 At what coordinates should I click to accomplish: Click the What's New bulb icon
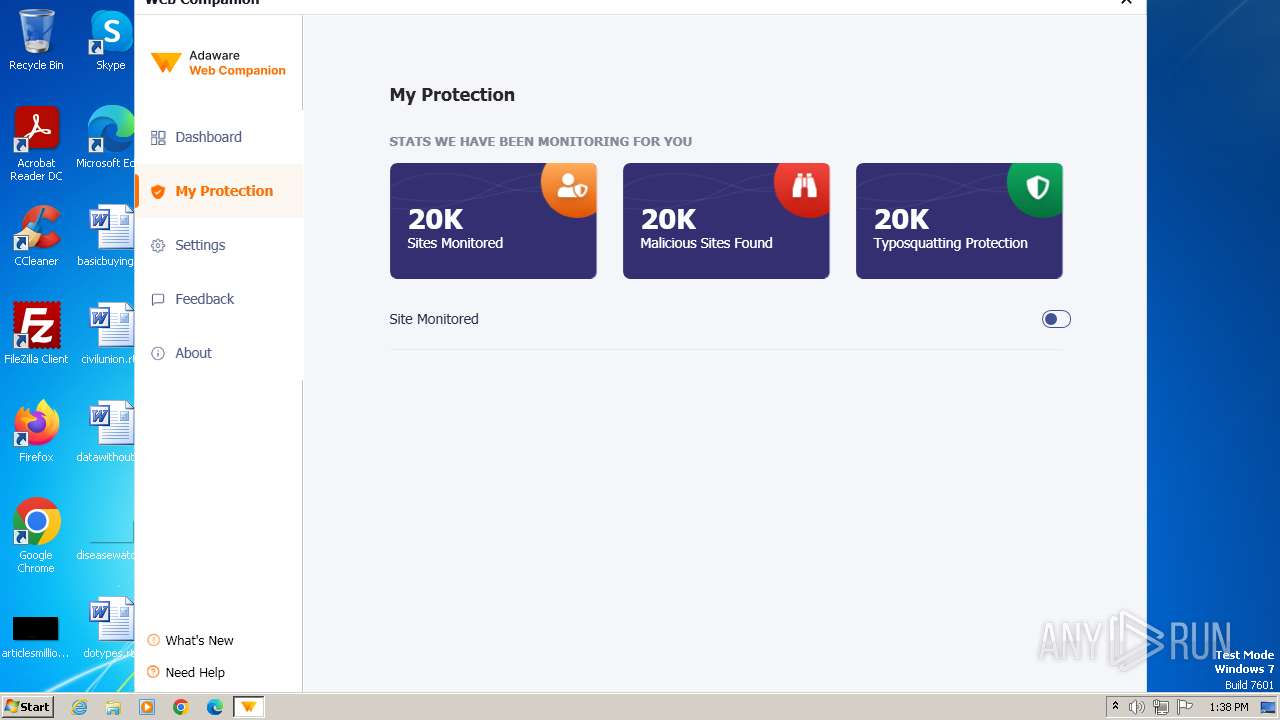tap(153, 640)
